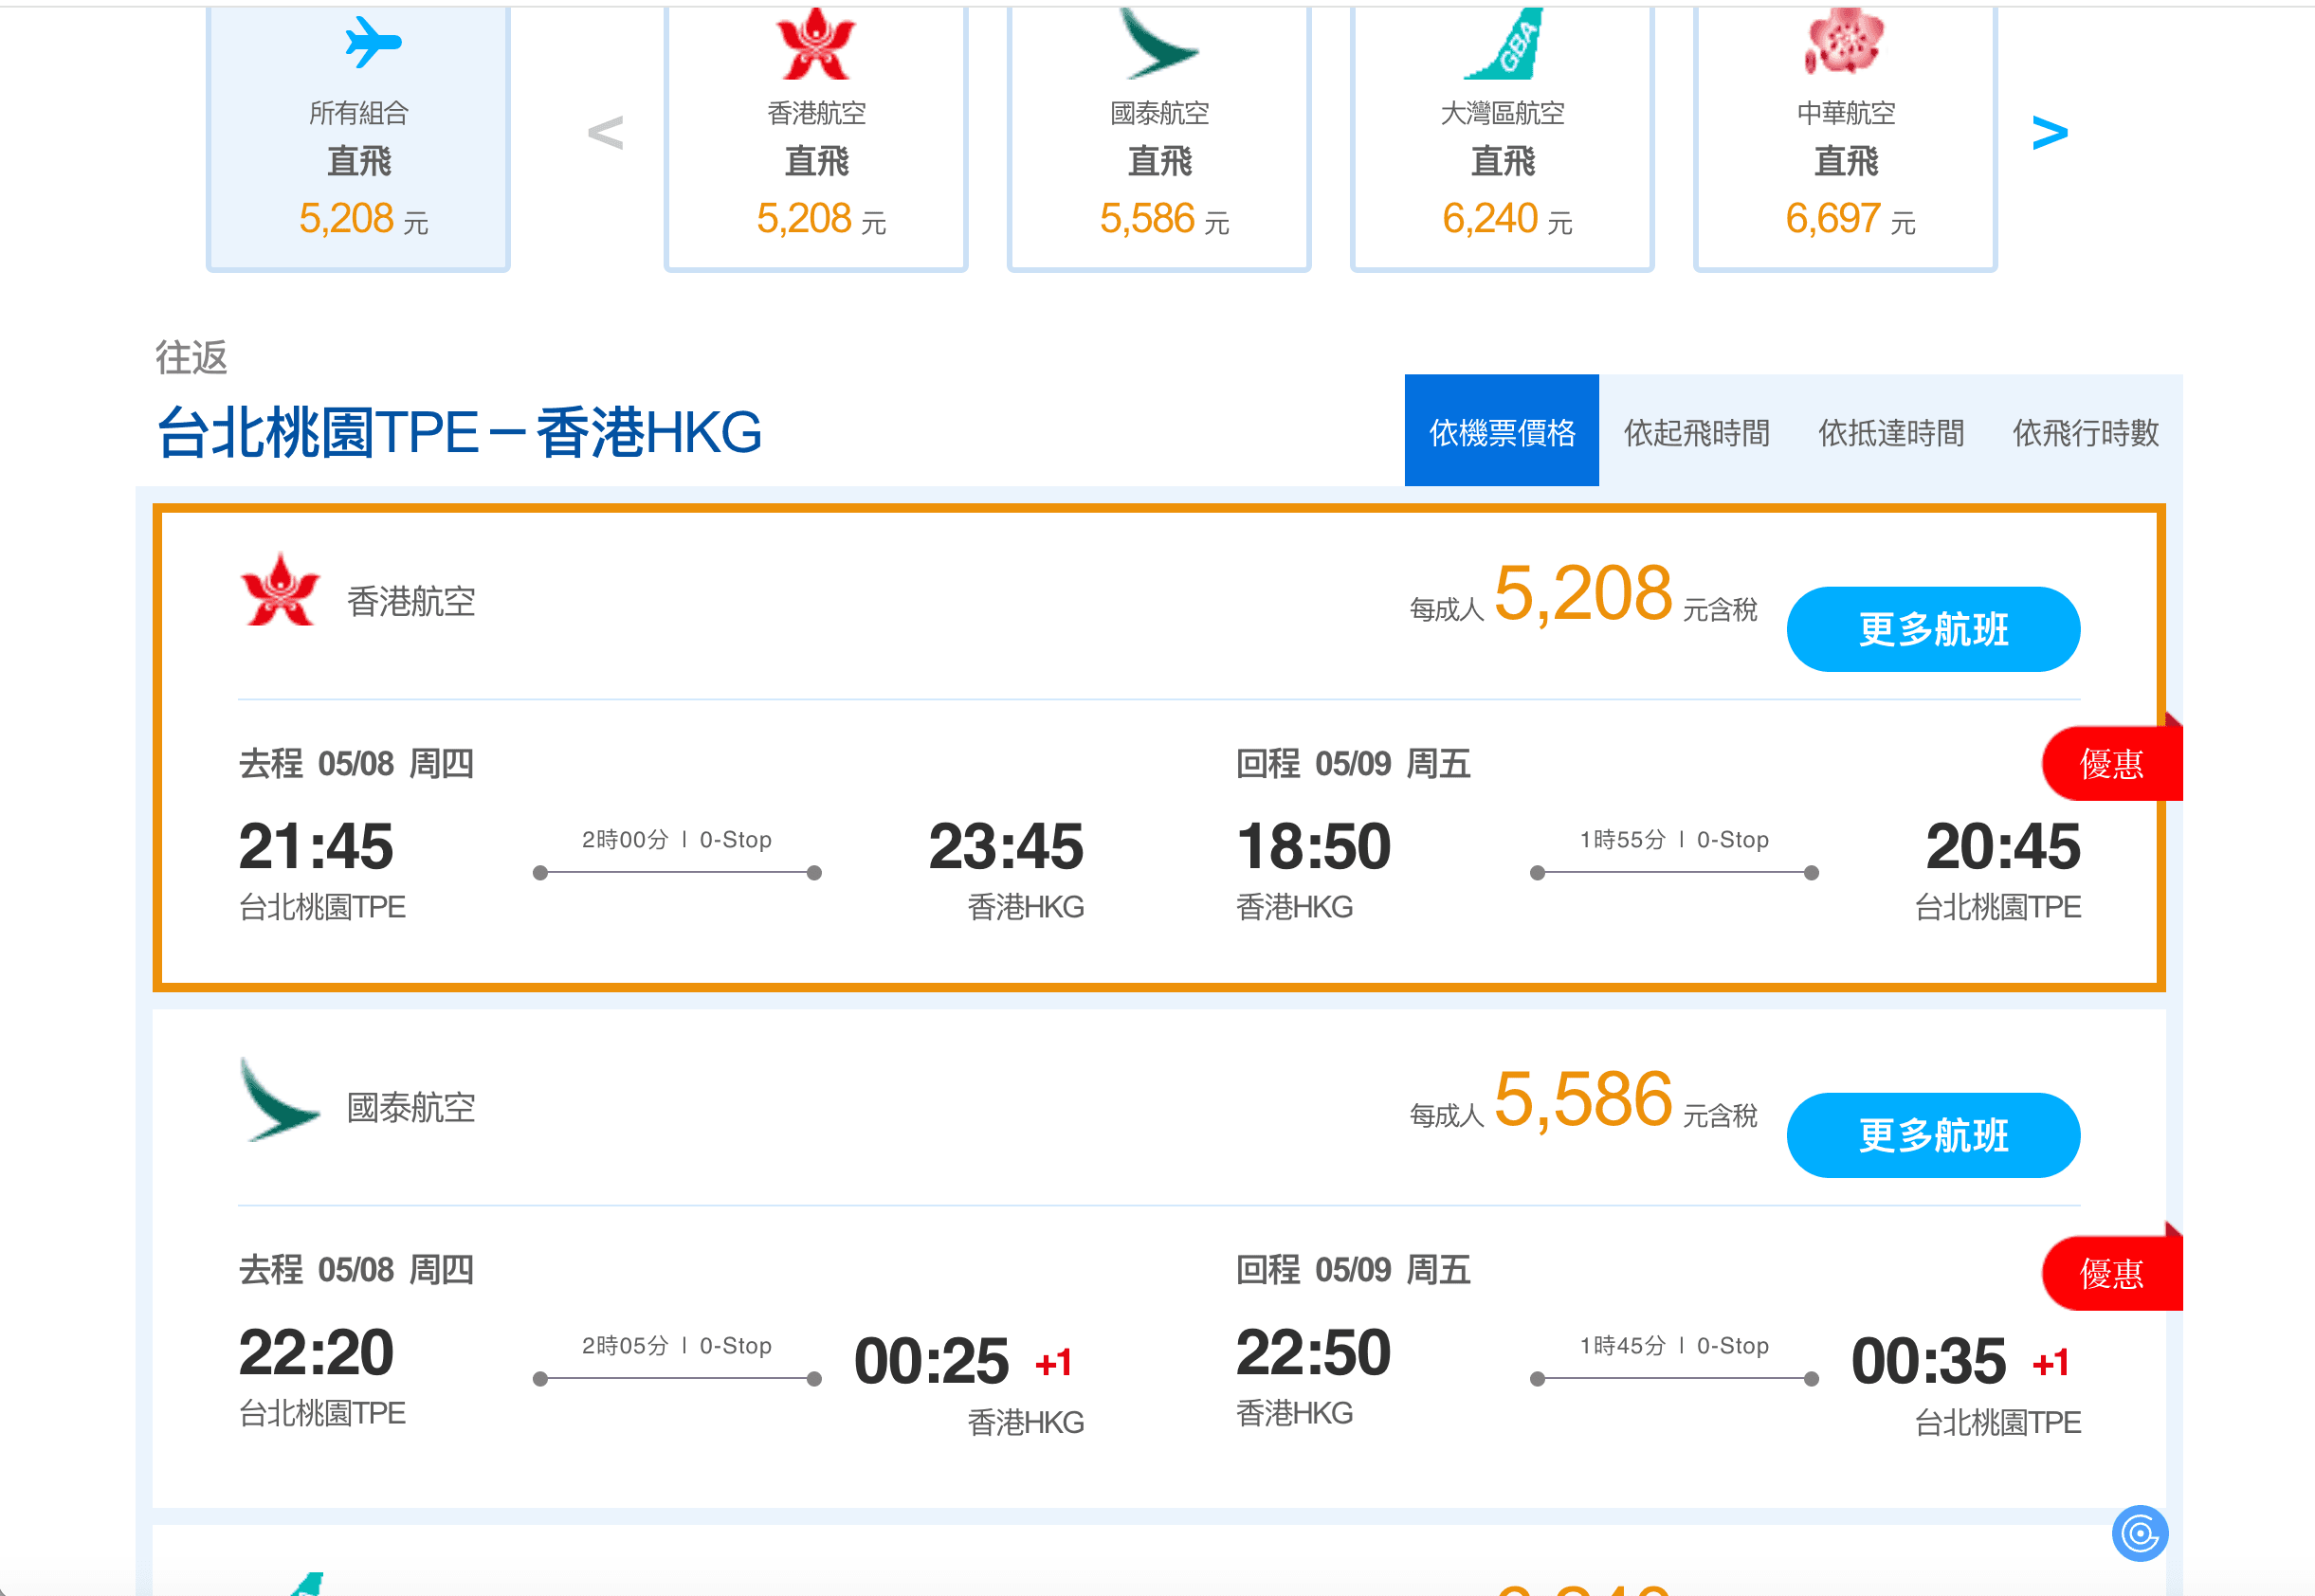Sort by arrival time (依抵達時間)

[x=1890, y=432]
